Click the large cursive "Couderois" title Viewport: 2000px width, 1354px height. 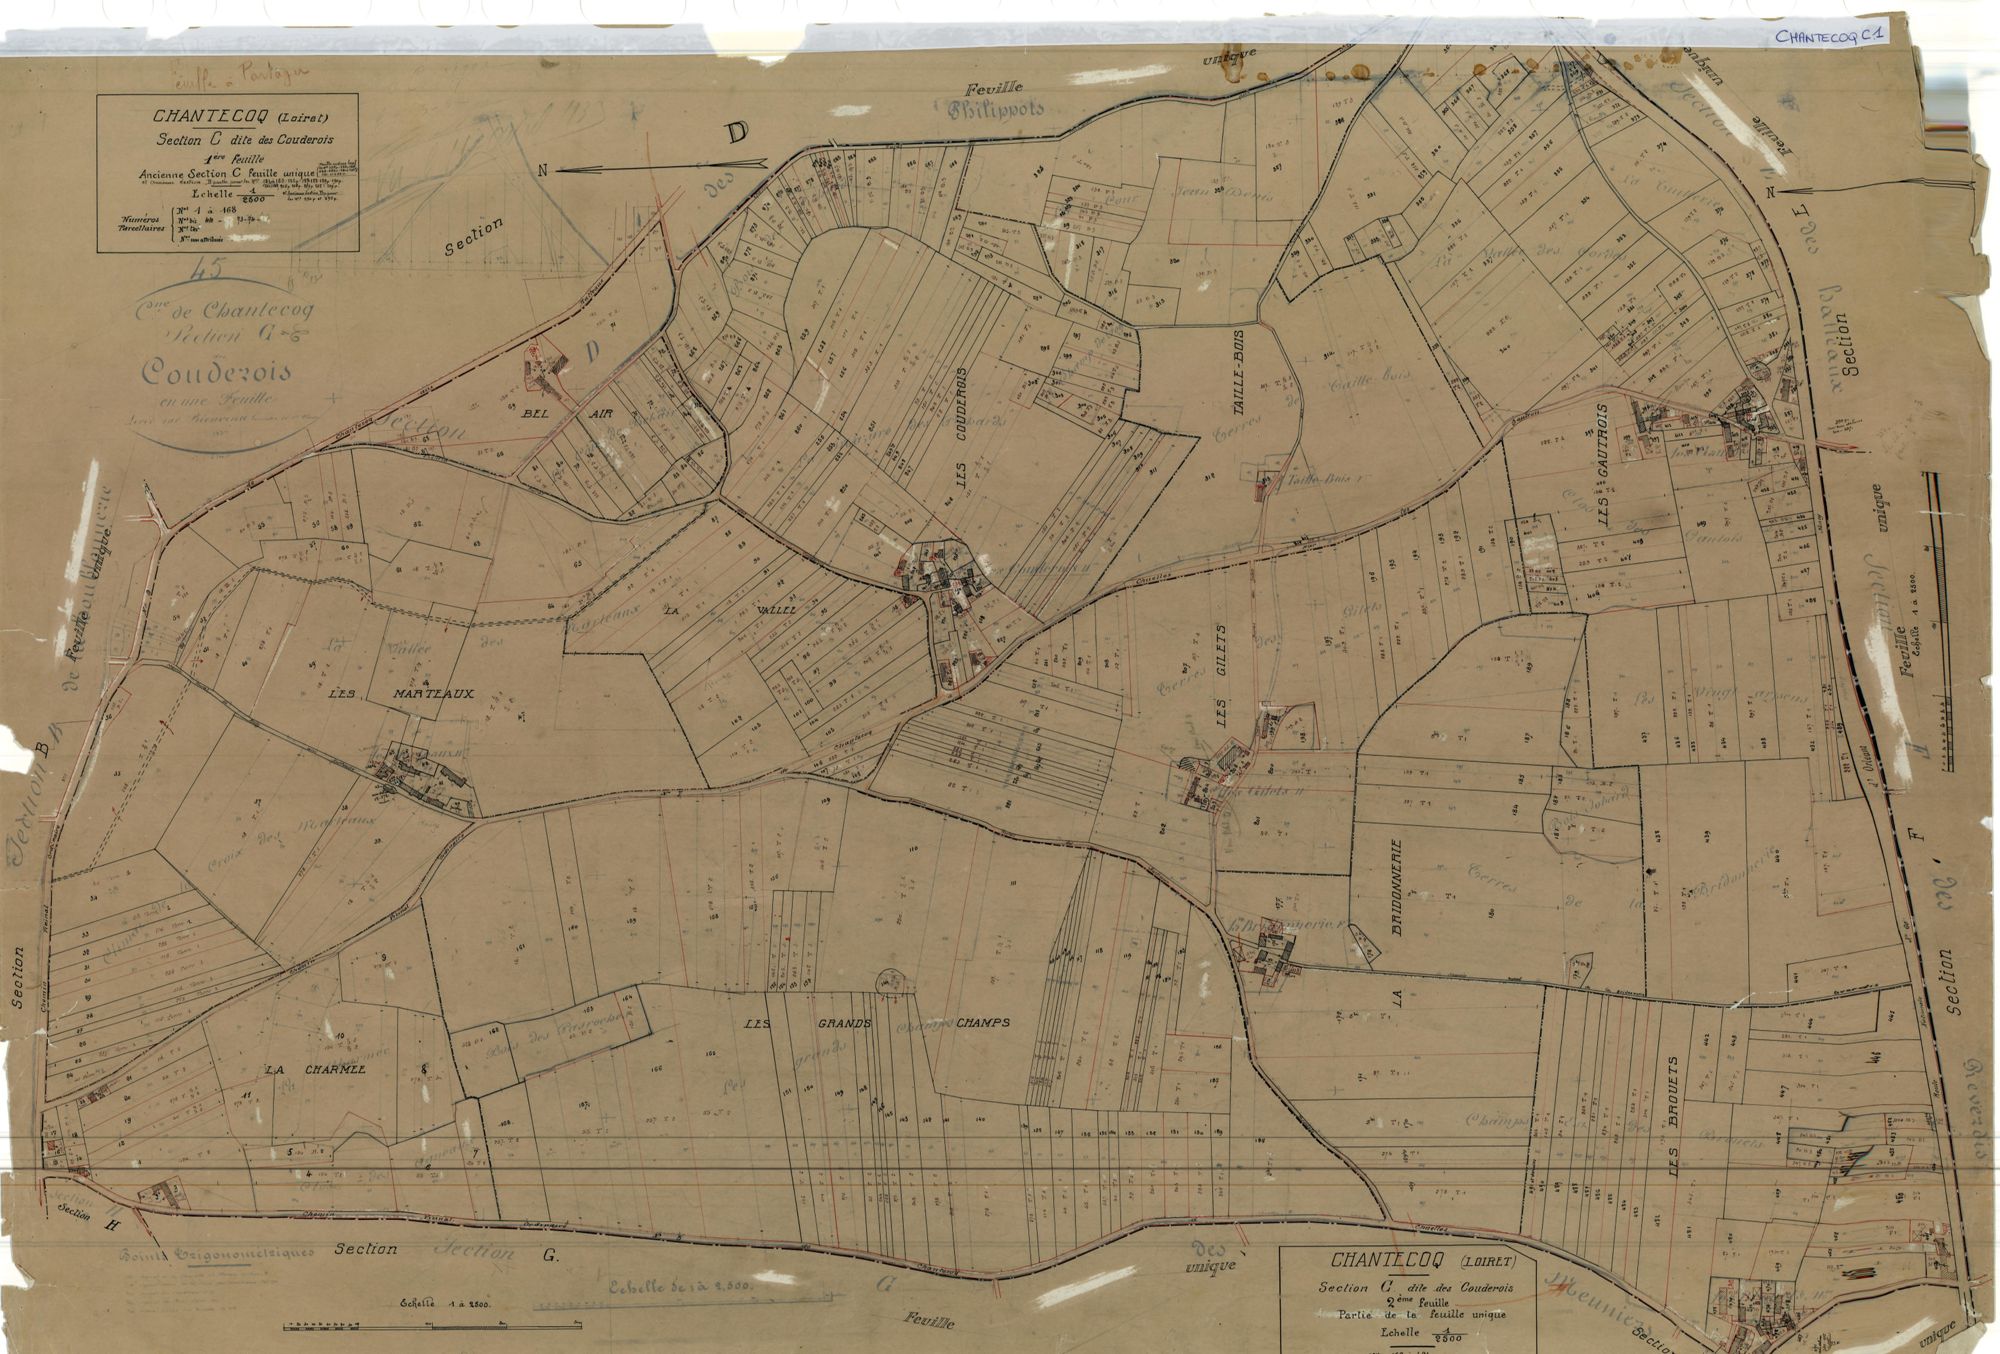(x=216, y=372)
